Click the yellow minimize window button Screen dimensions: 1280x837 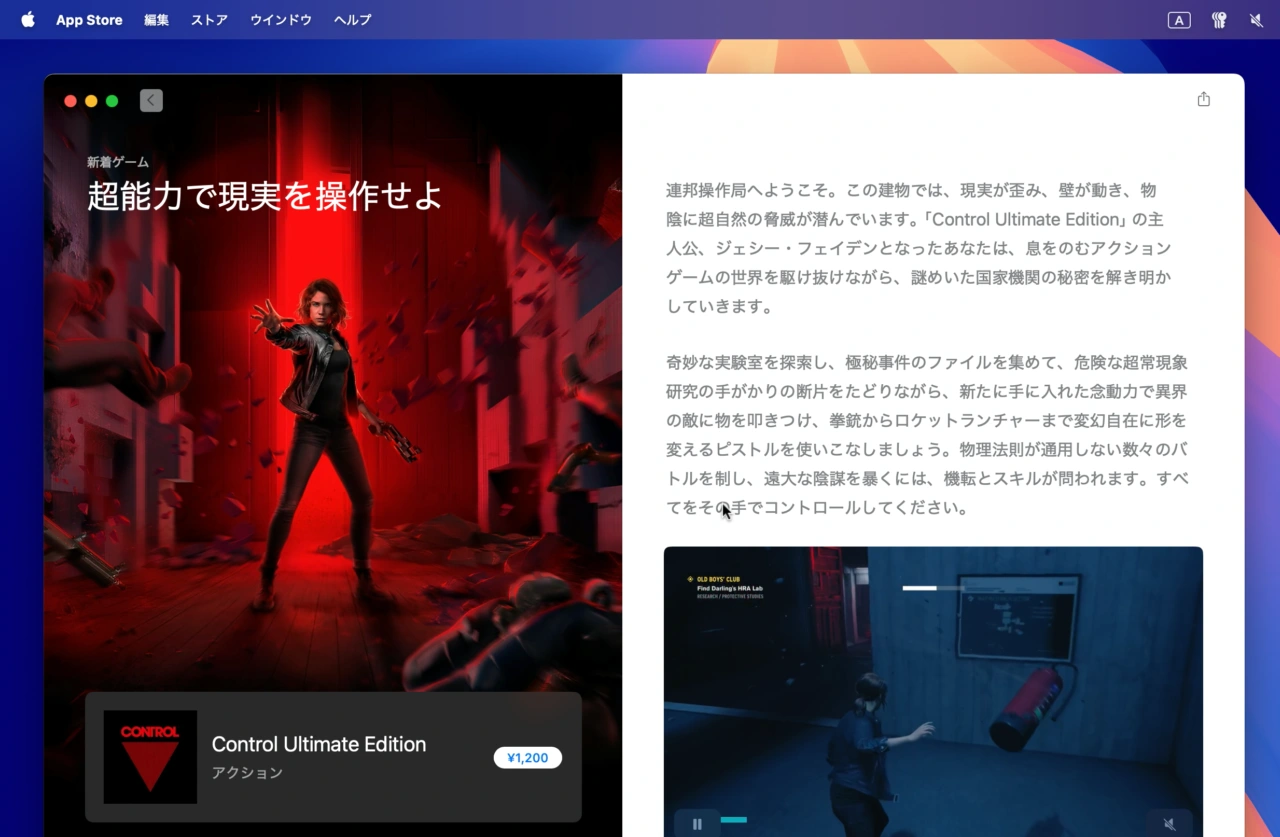(x=91, y=101)
